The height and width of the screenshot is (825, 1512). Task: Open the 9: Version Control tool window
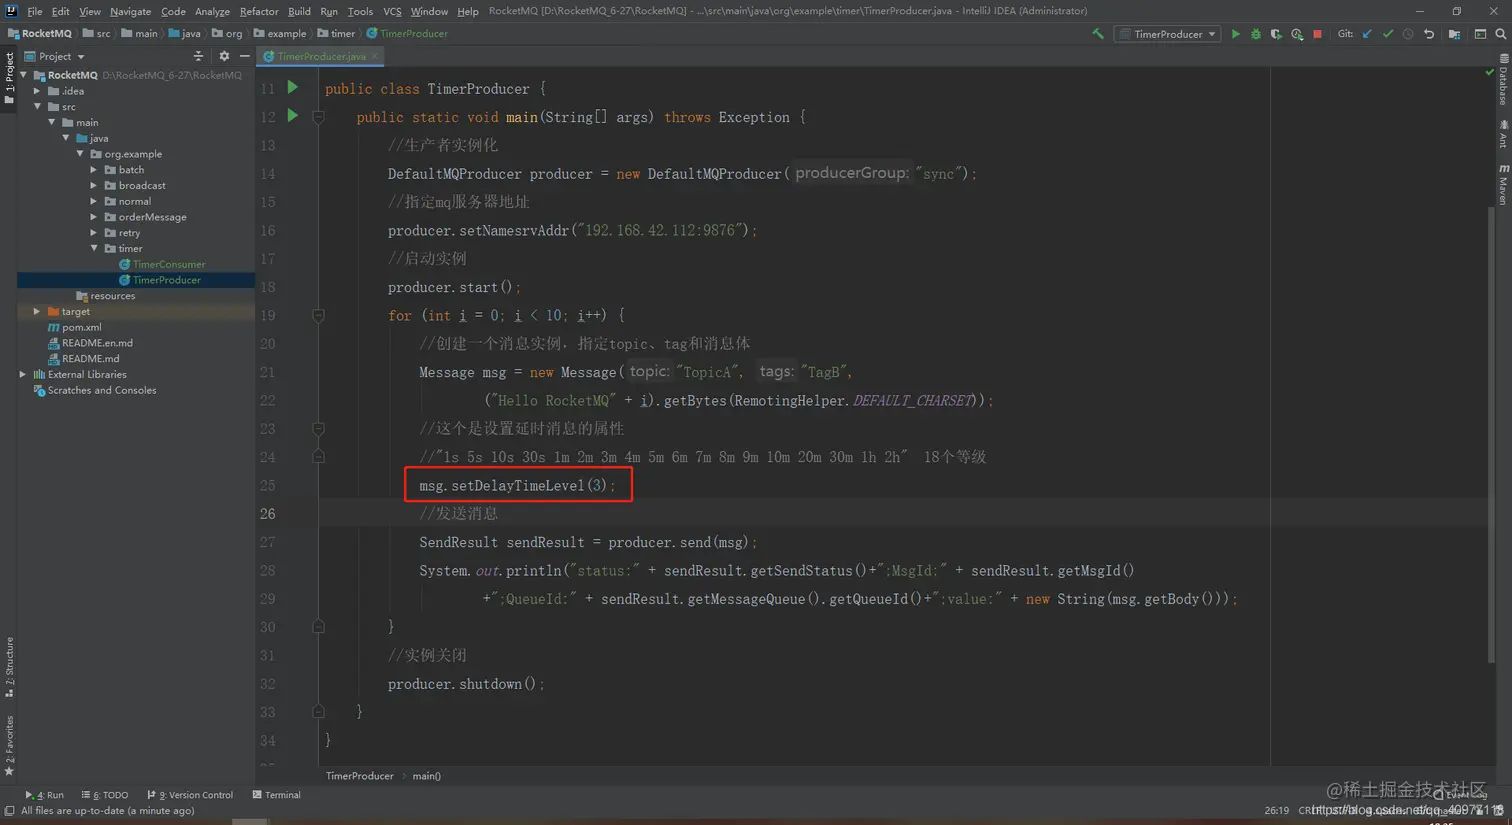190,795
